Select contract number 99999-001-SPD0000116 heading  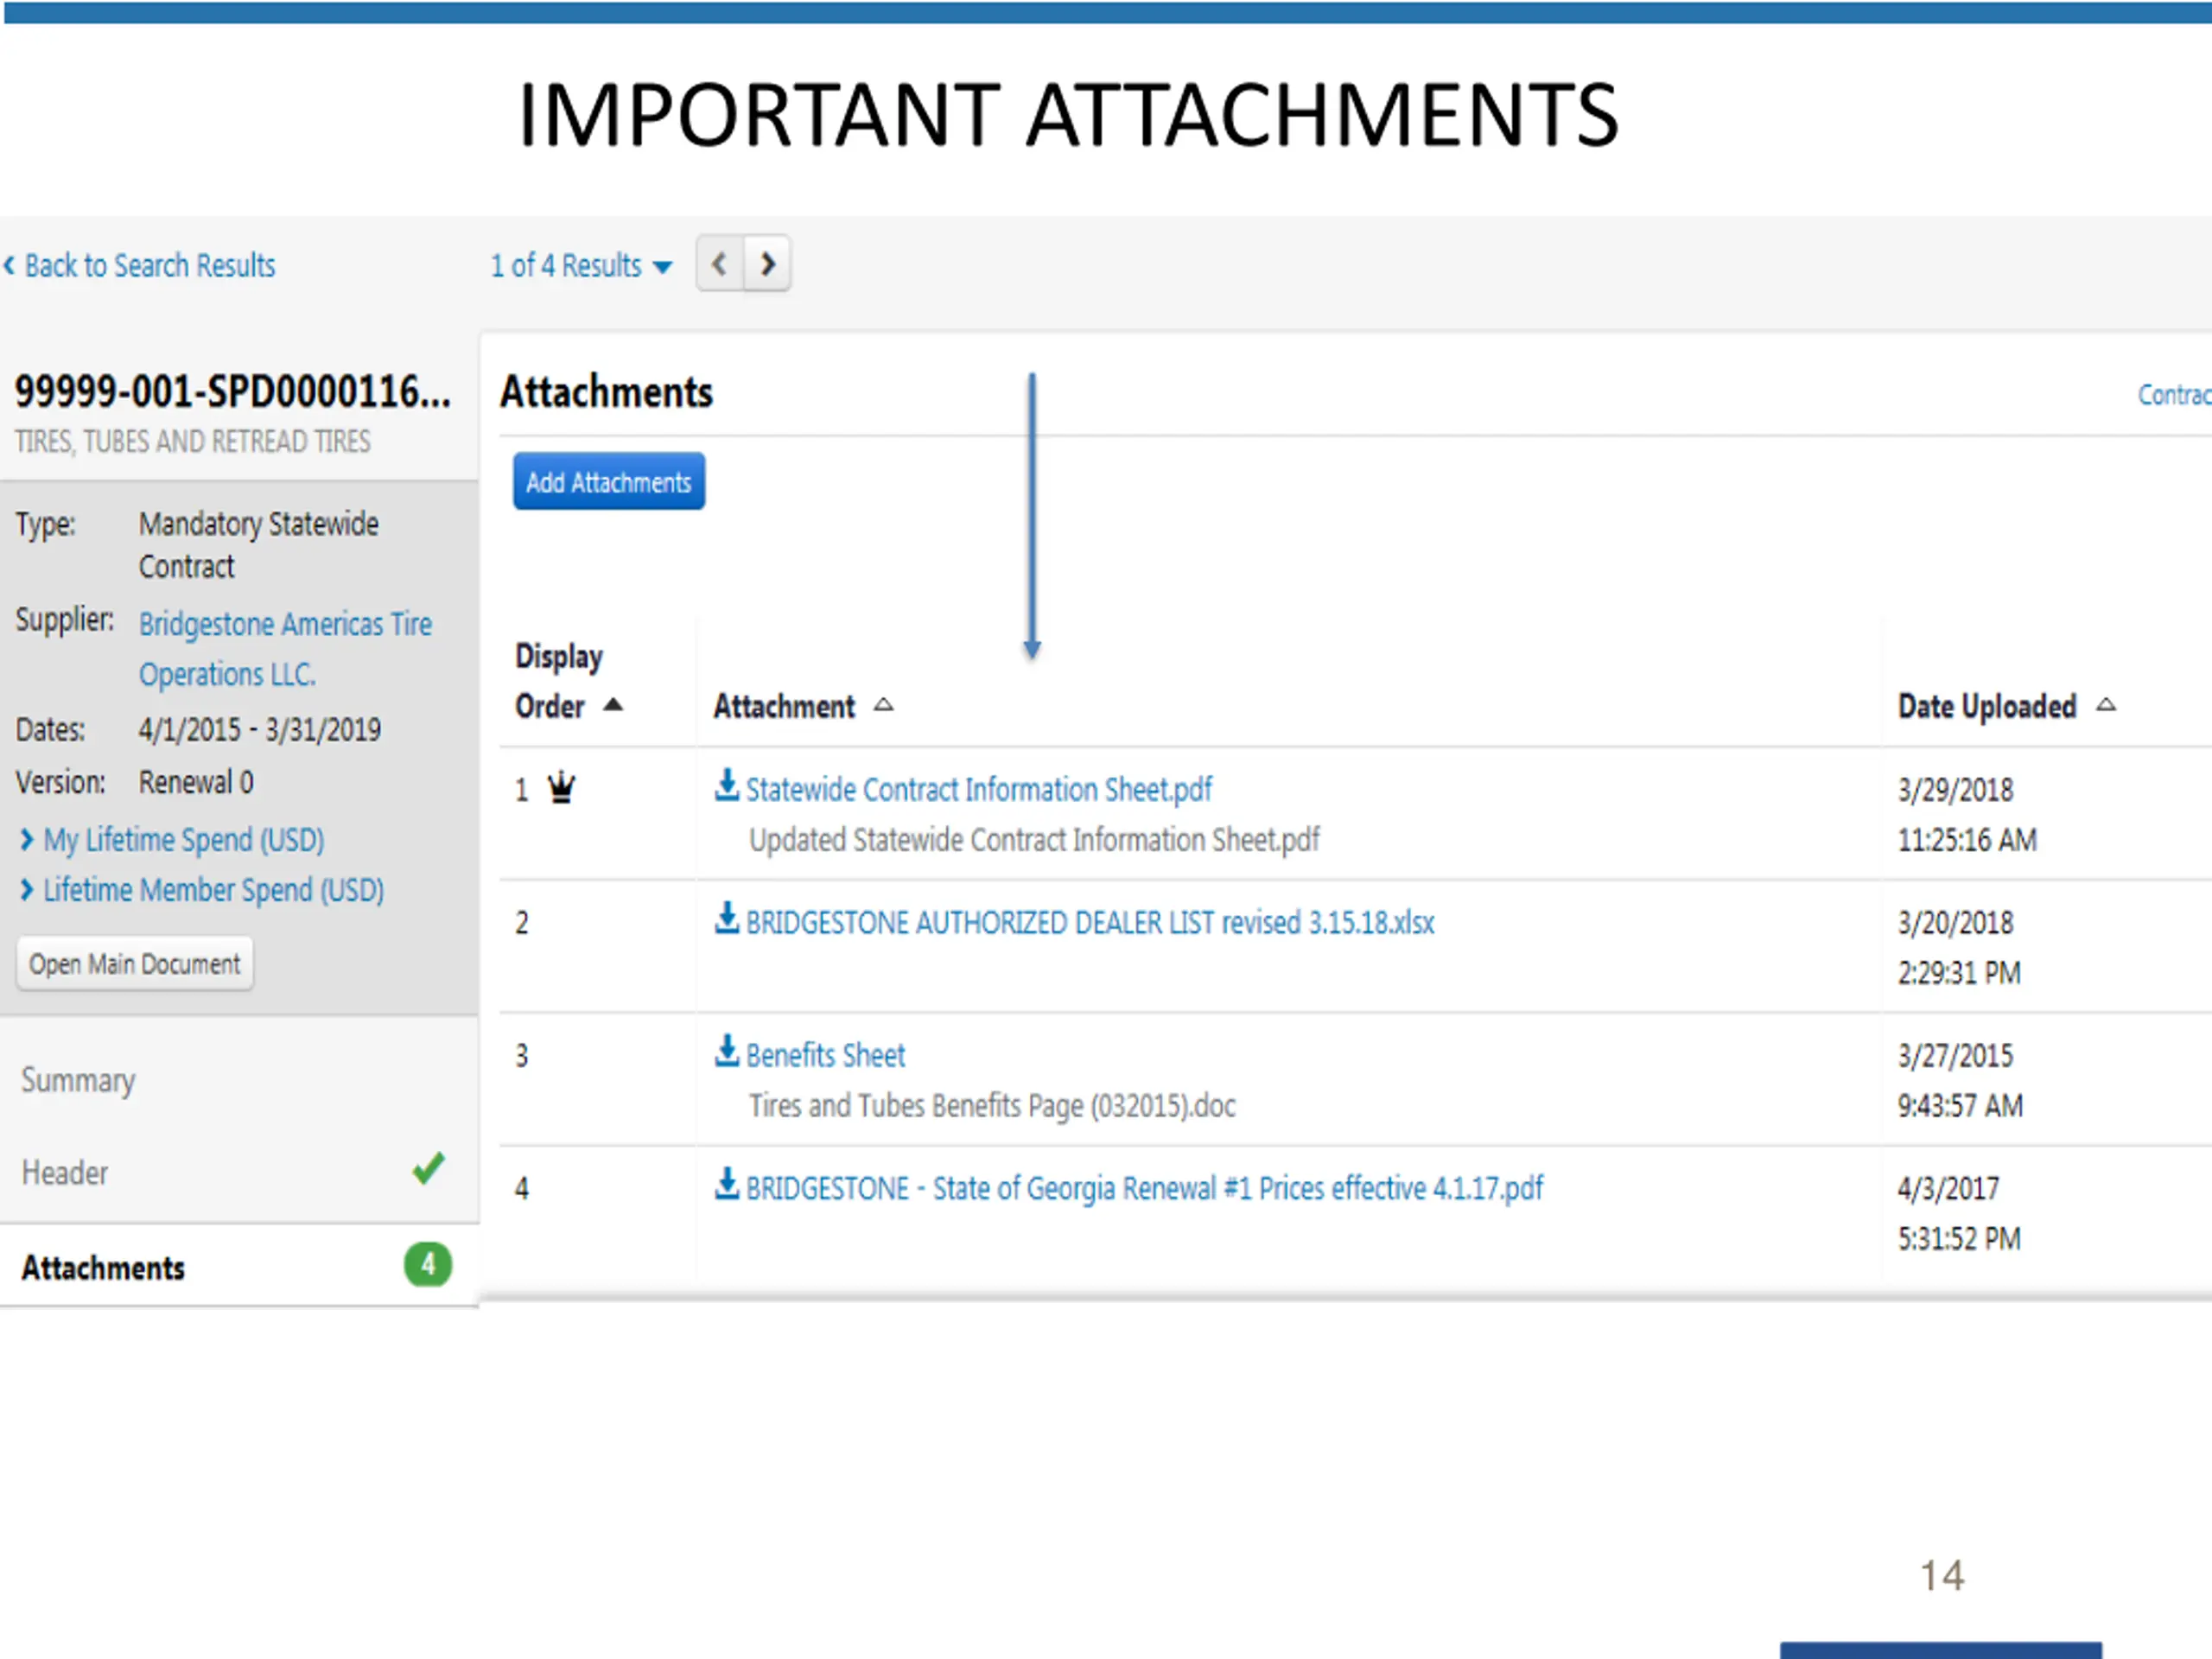[x=232, y=391]
